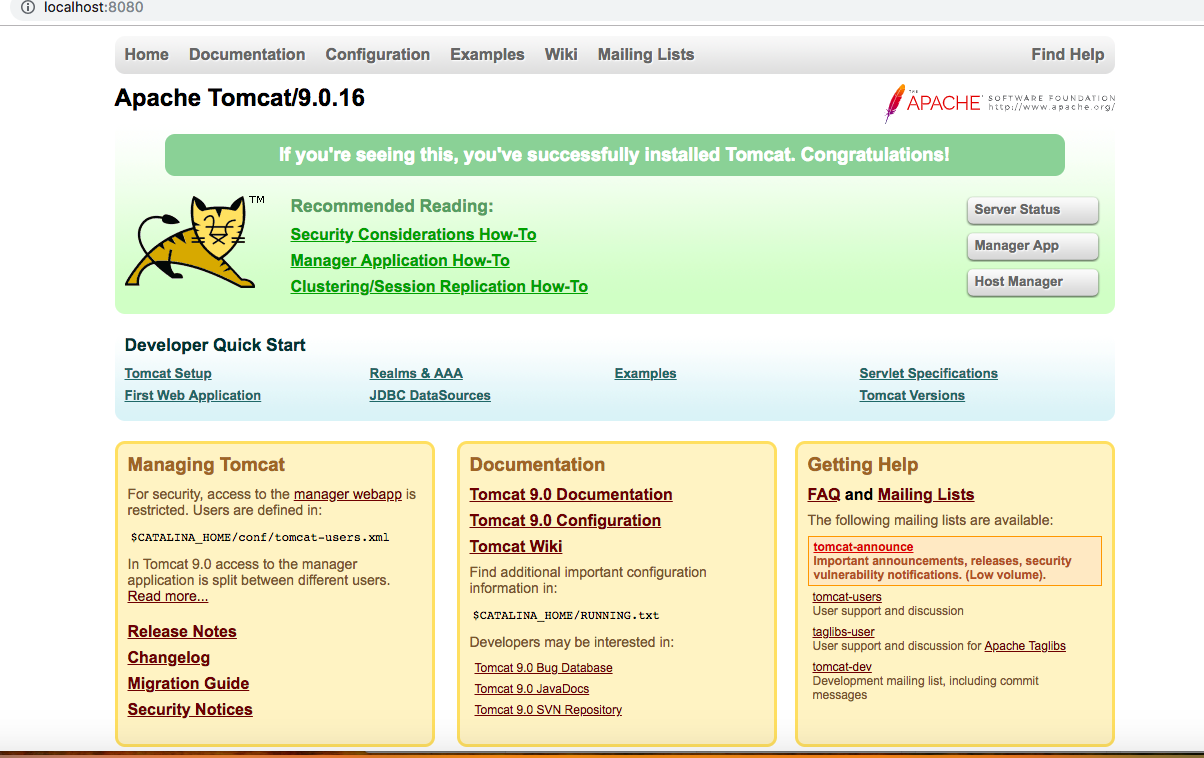
Task: Click the successfully installed Tomcat congratulations banner
Action: (x=615, y=155)
